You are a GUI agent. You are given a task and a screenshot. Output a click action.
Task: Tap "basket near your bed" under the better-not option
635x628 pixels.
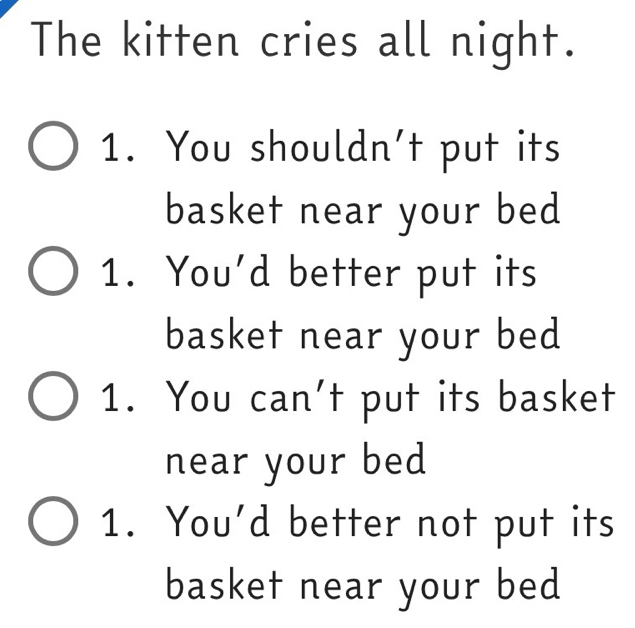click(362, 583)
